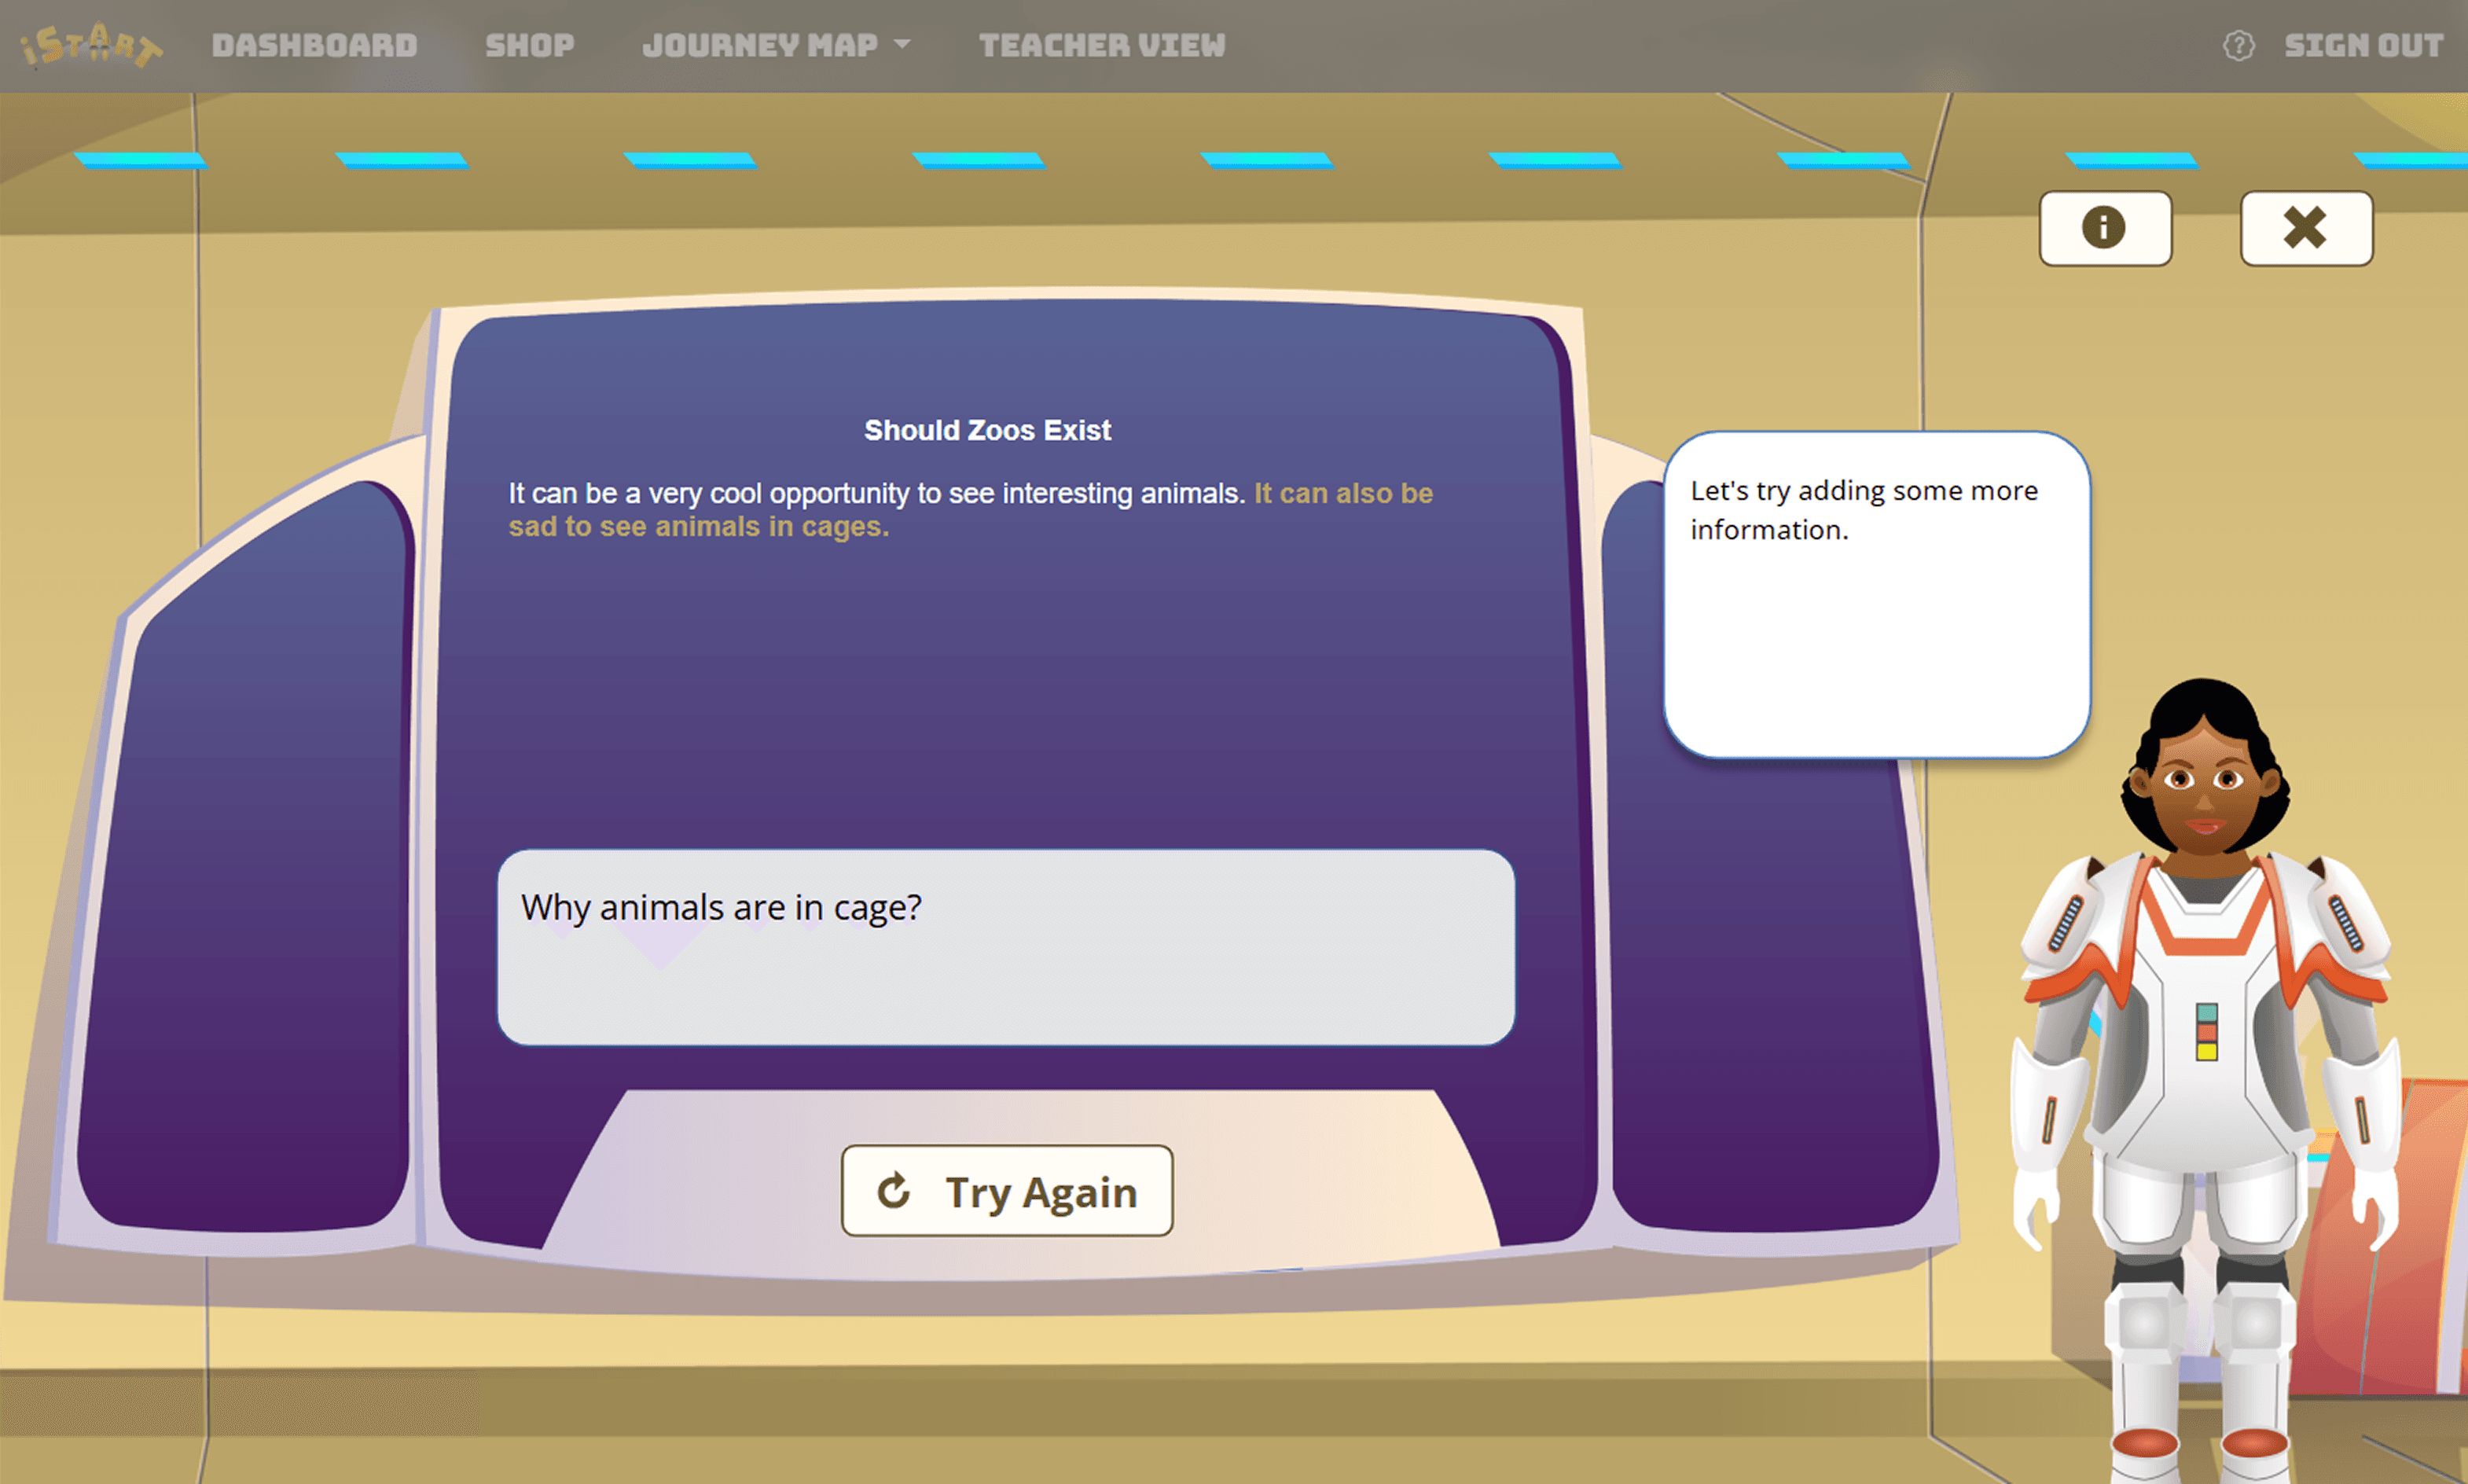Switch to Teacher View

click(1101, 45)
